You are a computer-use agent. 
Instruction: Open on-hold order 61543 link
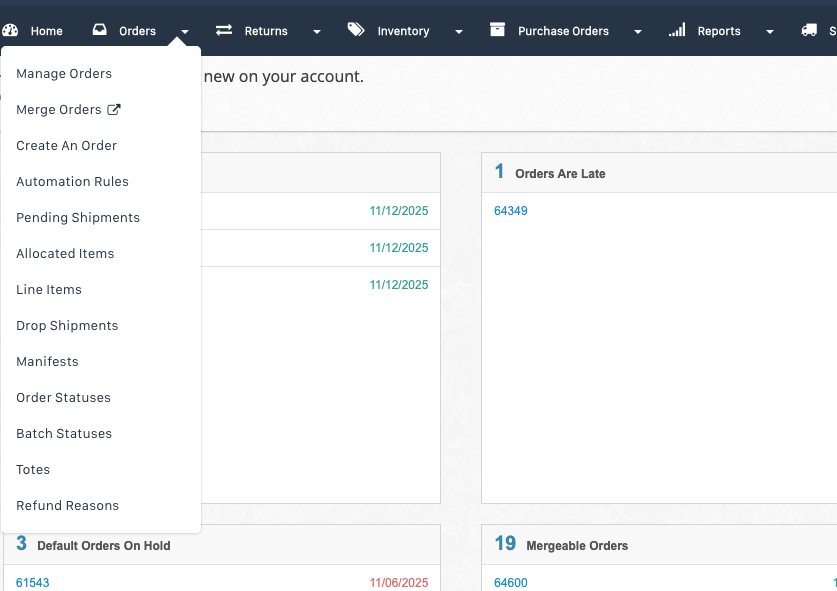coord(32,583)
